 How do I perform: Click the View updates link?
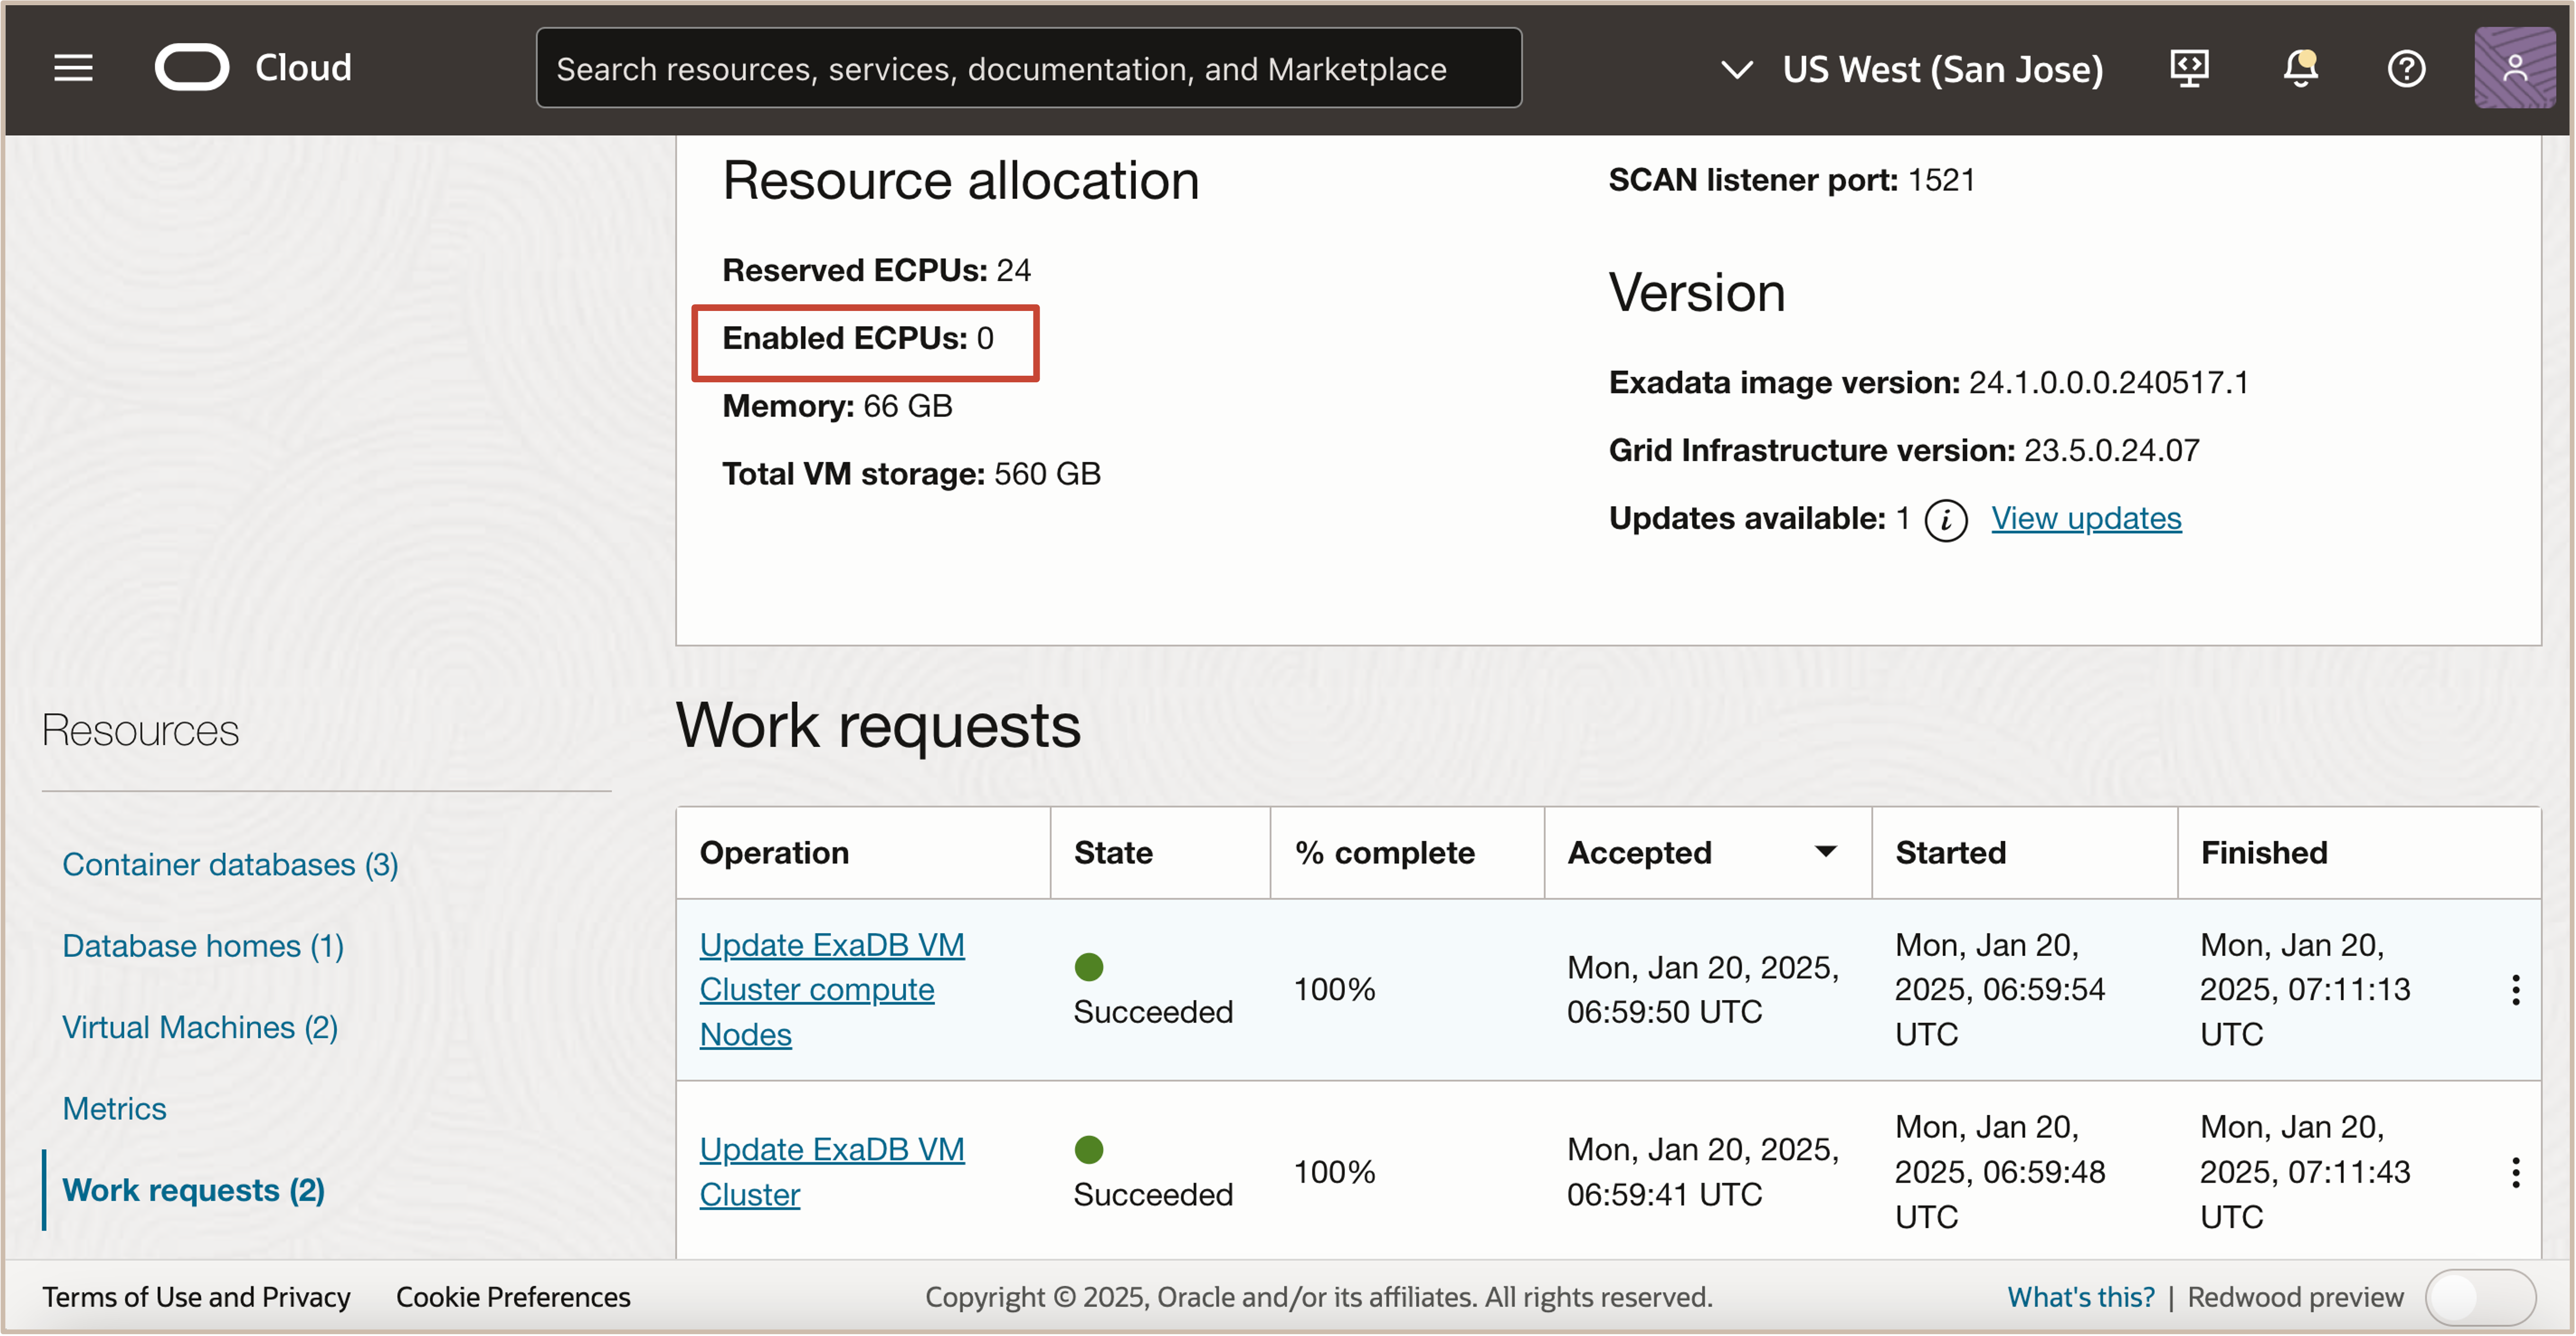pyautogui.click(x=2086, y=518)
